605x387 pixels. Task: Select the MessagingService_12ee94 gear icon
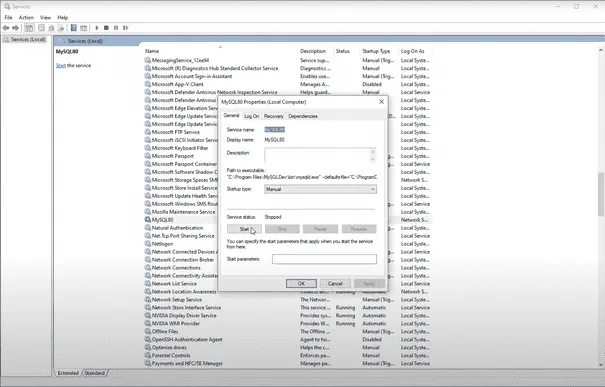[x=147, y=60]
